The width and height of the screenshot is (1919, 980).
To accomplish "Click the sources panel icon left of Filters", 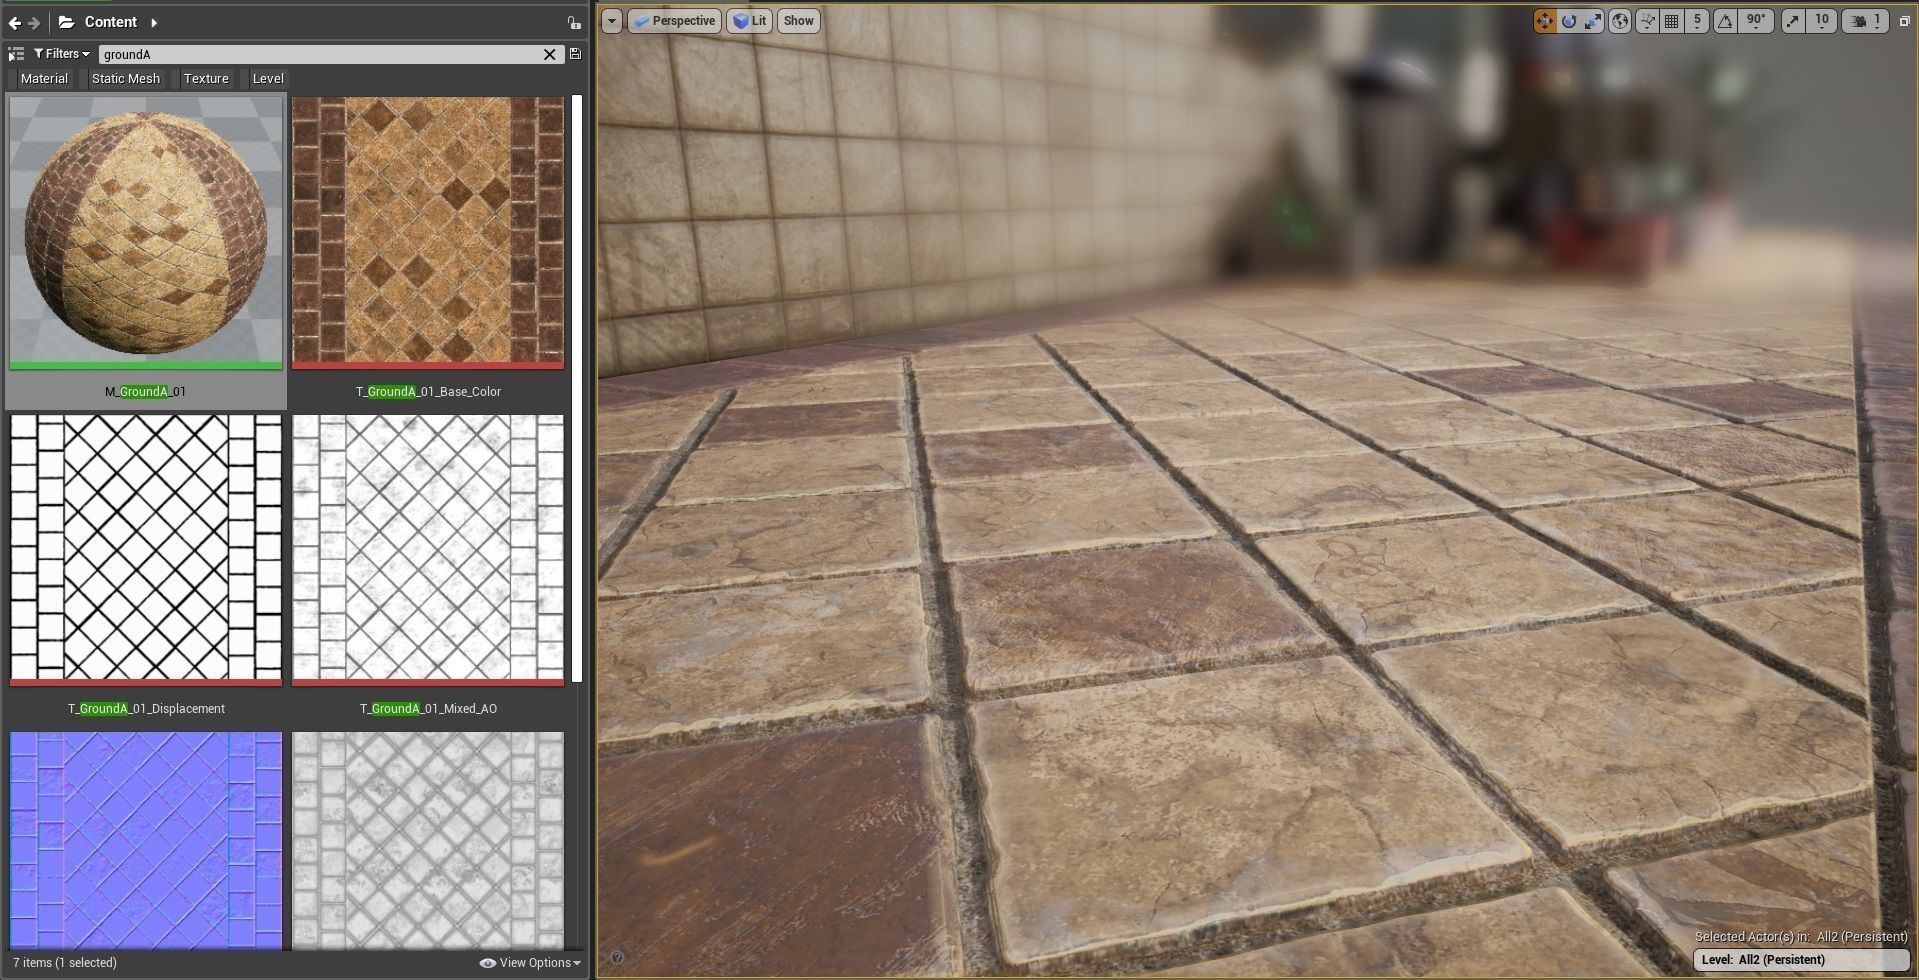I will coord(15,54).
